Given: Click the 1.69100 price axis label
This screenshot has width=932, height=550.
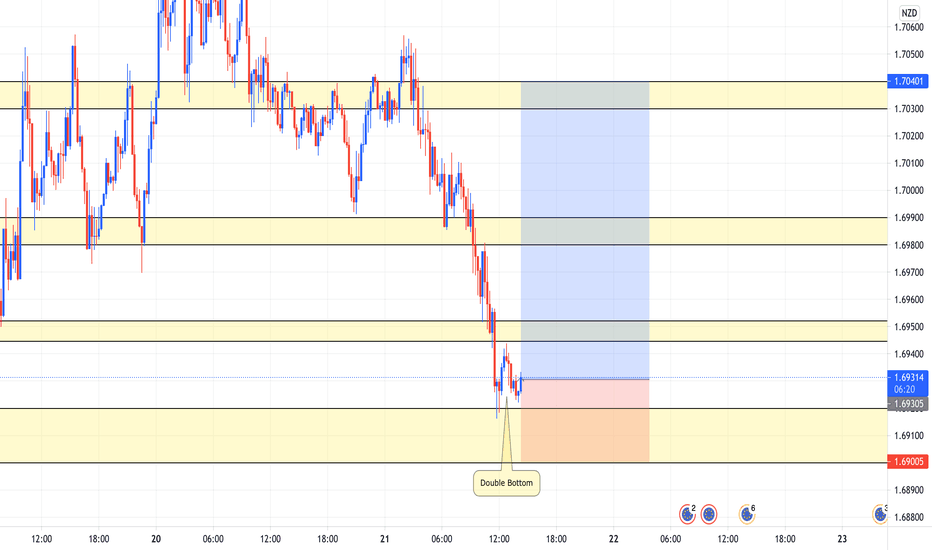Looking at the screenshot, I should (909, 436).
